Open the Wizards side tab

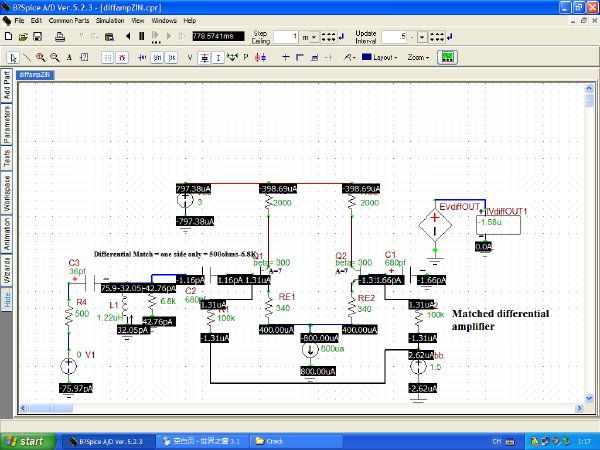[7, 271]
